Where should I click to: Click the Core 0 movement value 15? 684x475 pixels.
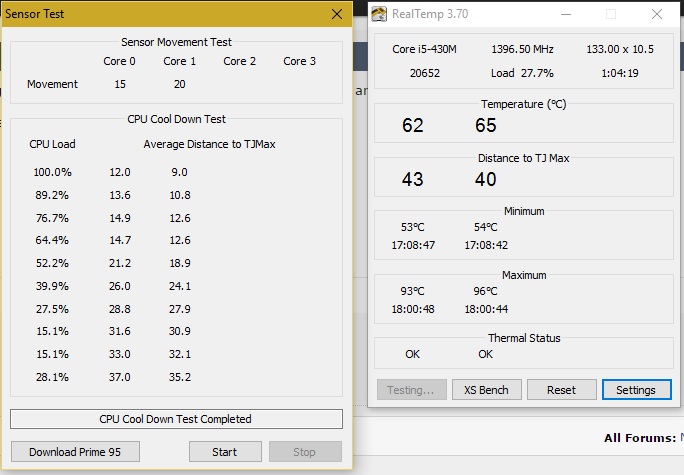[x=120, y=84]
